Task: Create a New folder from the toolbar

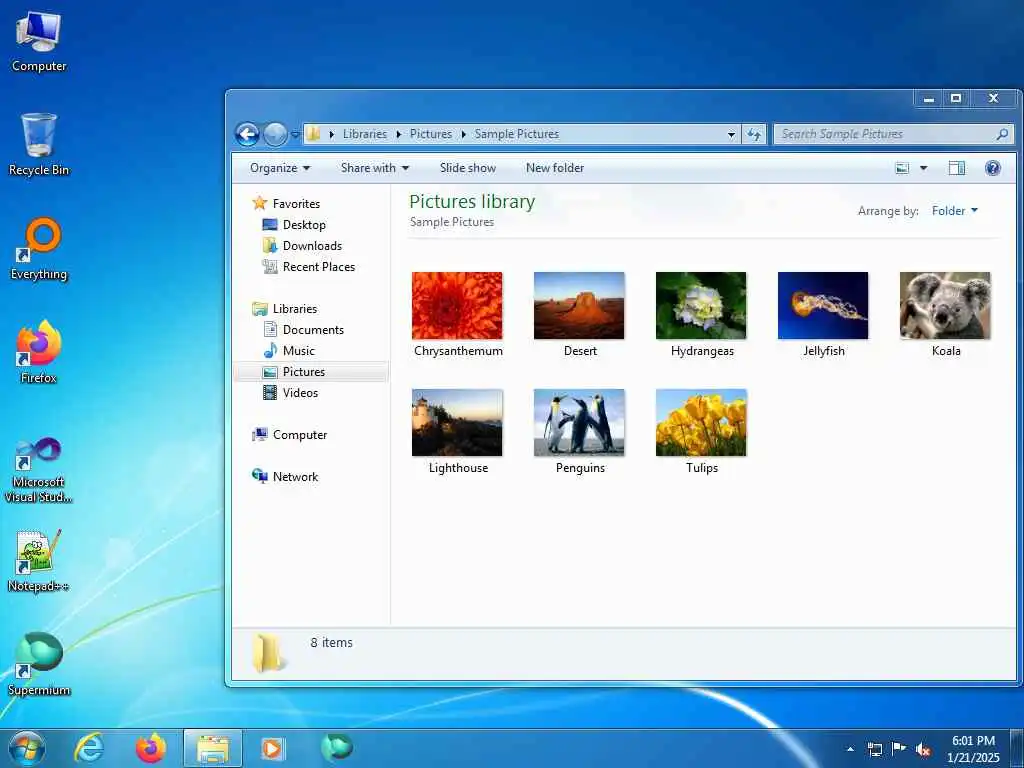Action: tap(555, 168)
